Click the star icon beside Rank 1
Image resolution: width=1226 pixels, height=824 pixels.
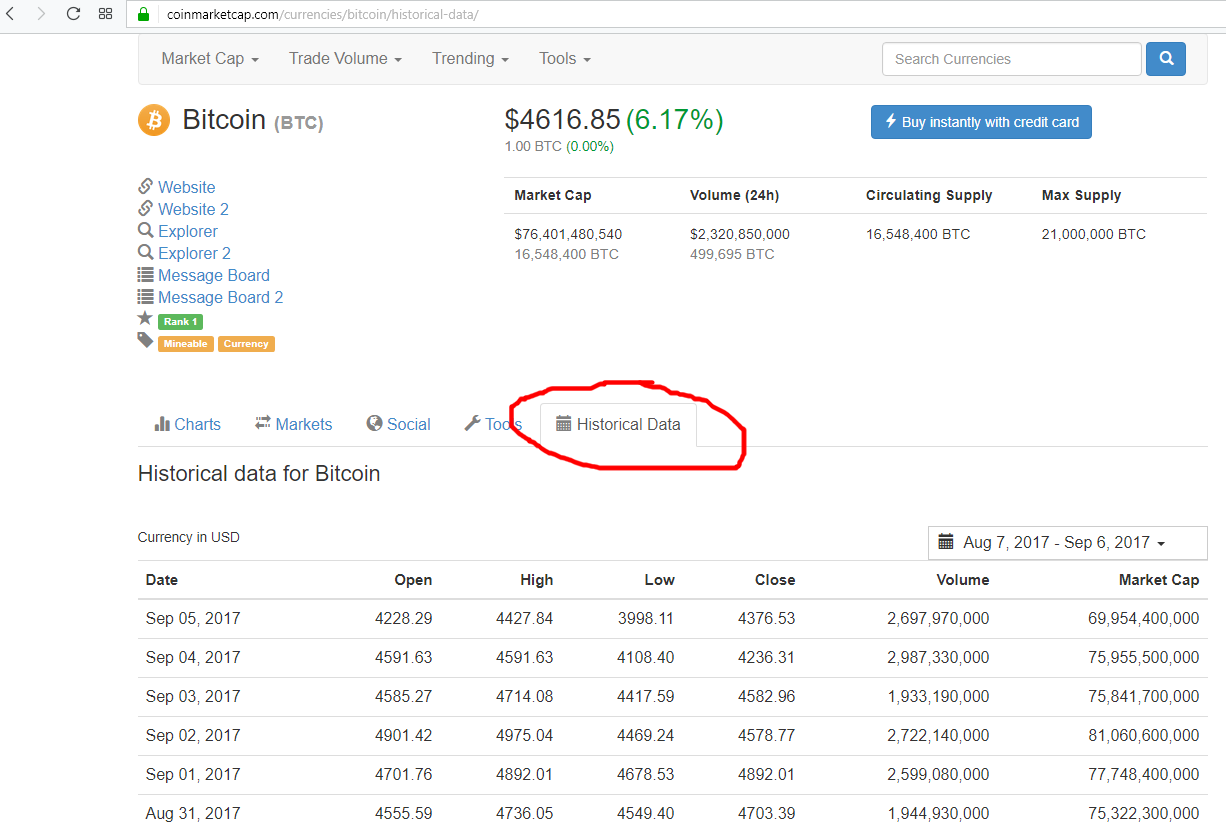(145, 318)
